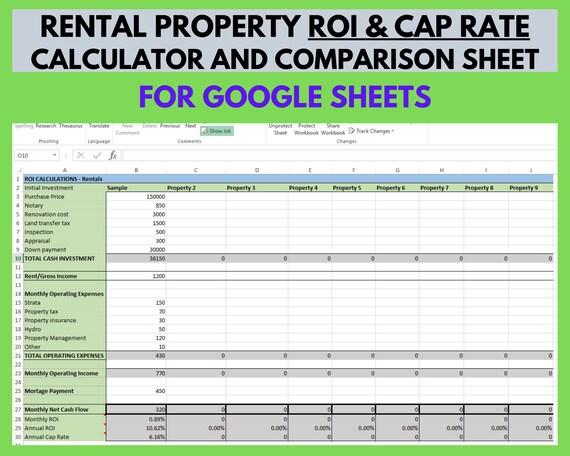The image size is (570, 456).
Task: Click Protect Workbook in Changes group
Action: pos(306,129)
